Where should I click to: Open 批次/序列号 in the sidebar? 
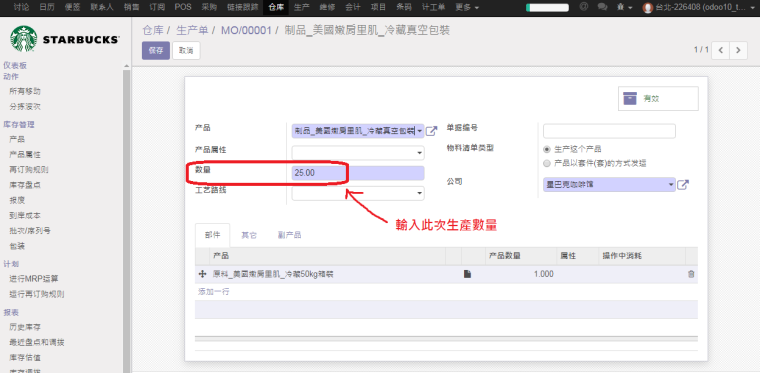(30, 231)
